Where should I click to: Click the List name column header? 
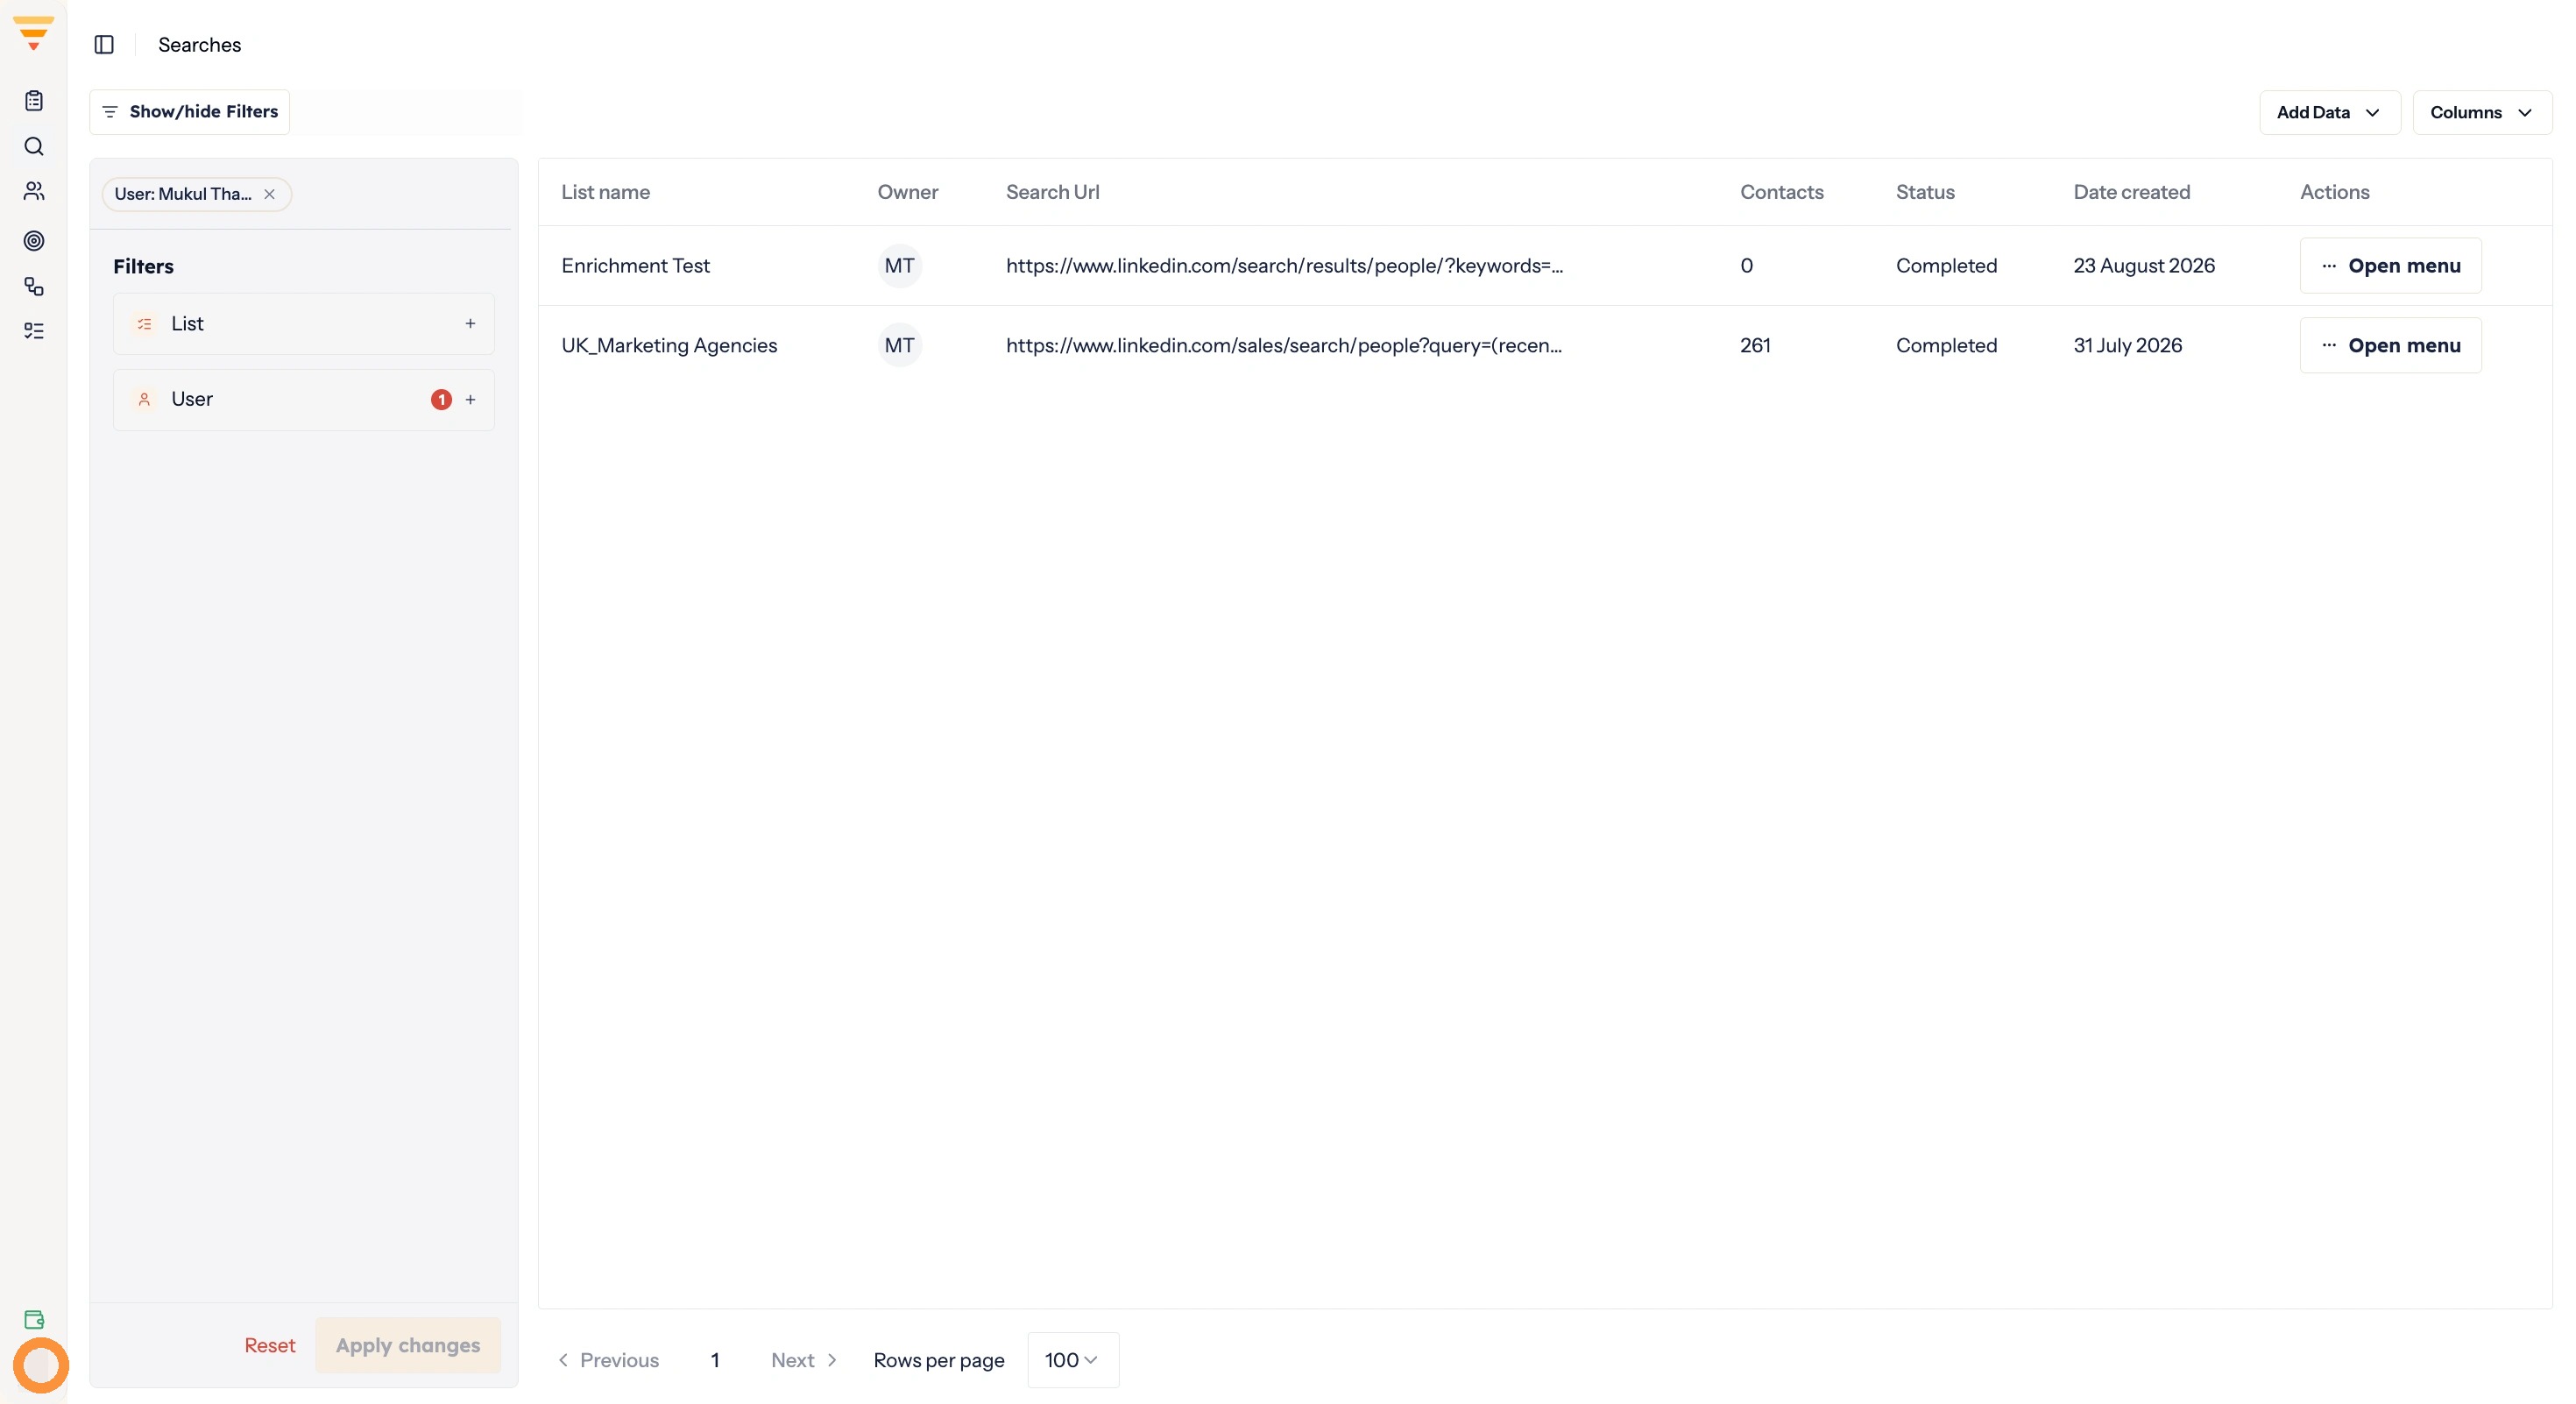pos(605,192)
